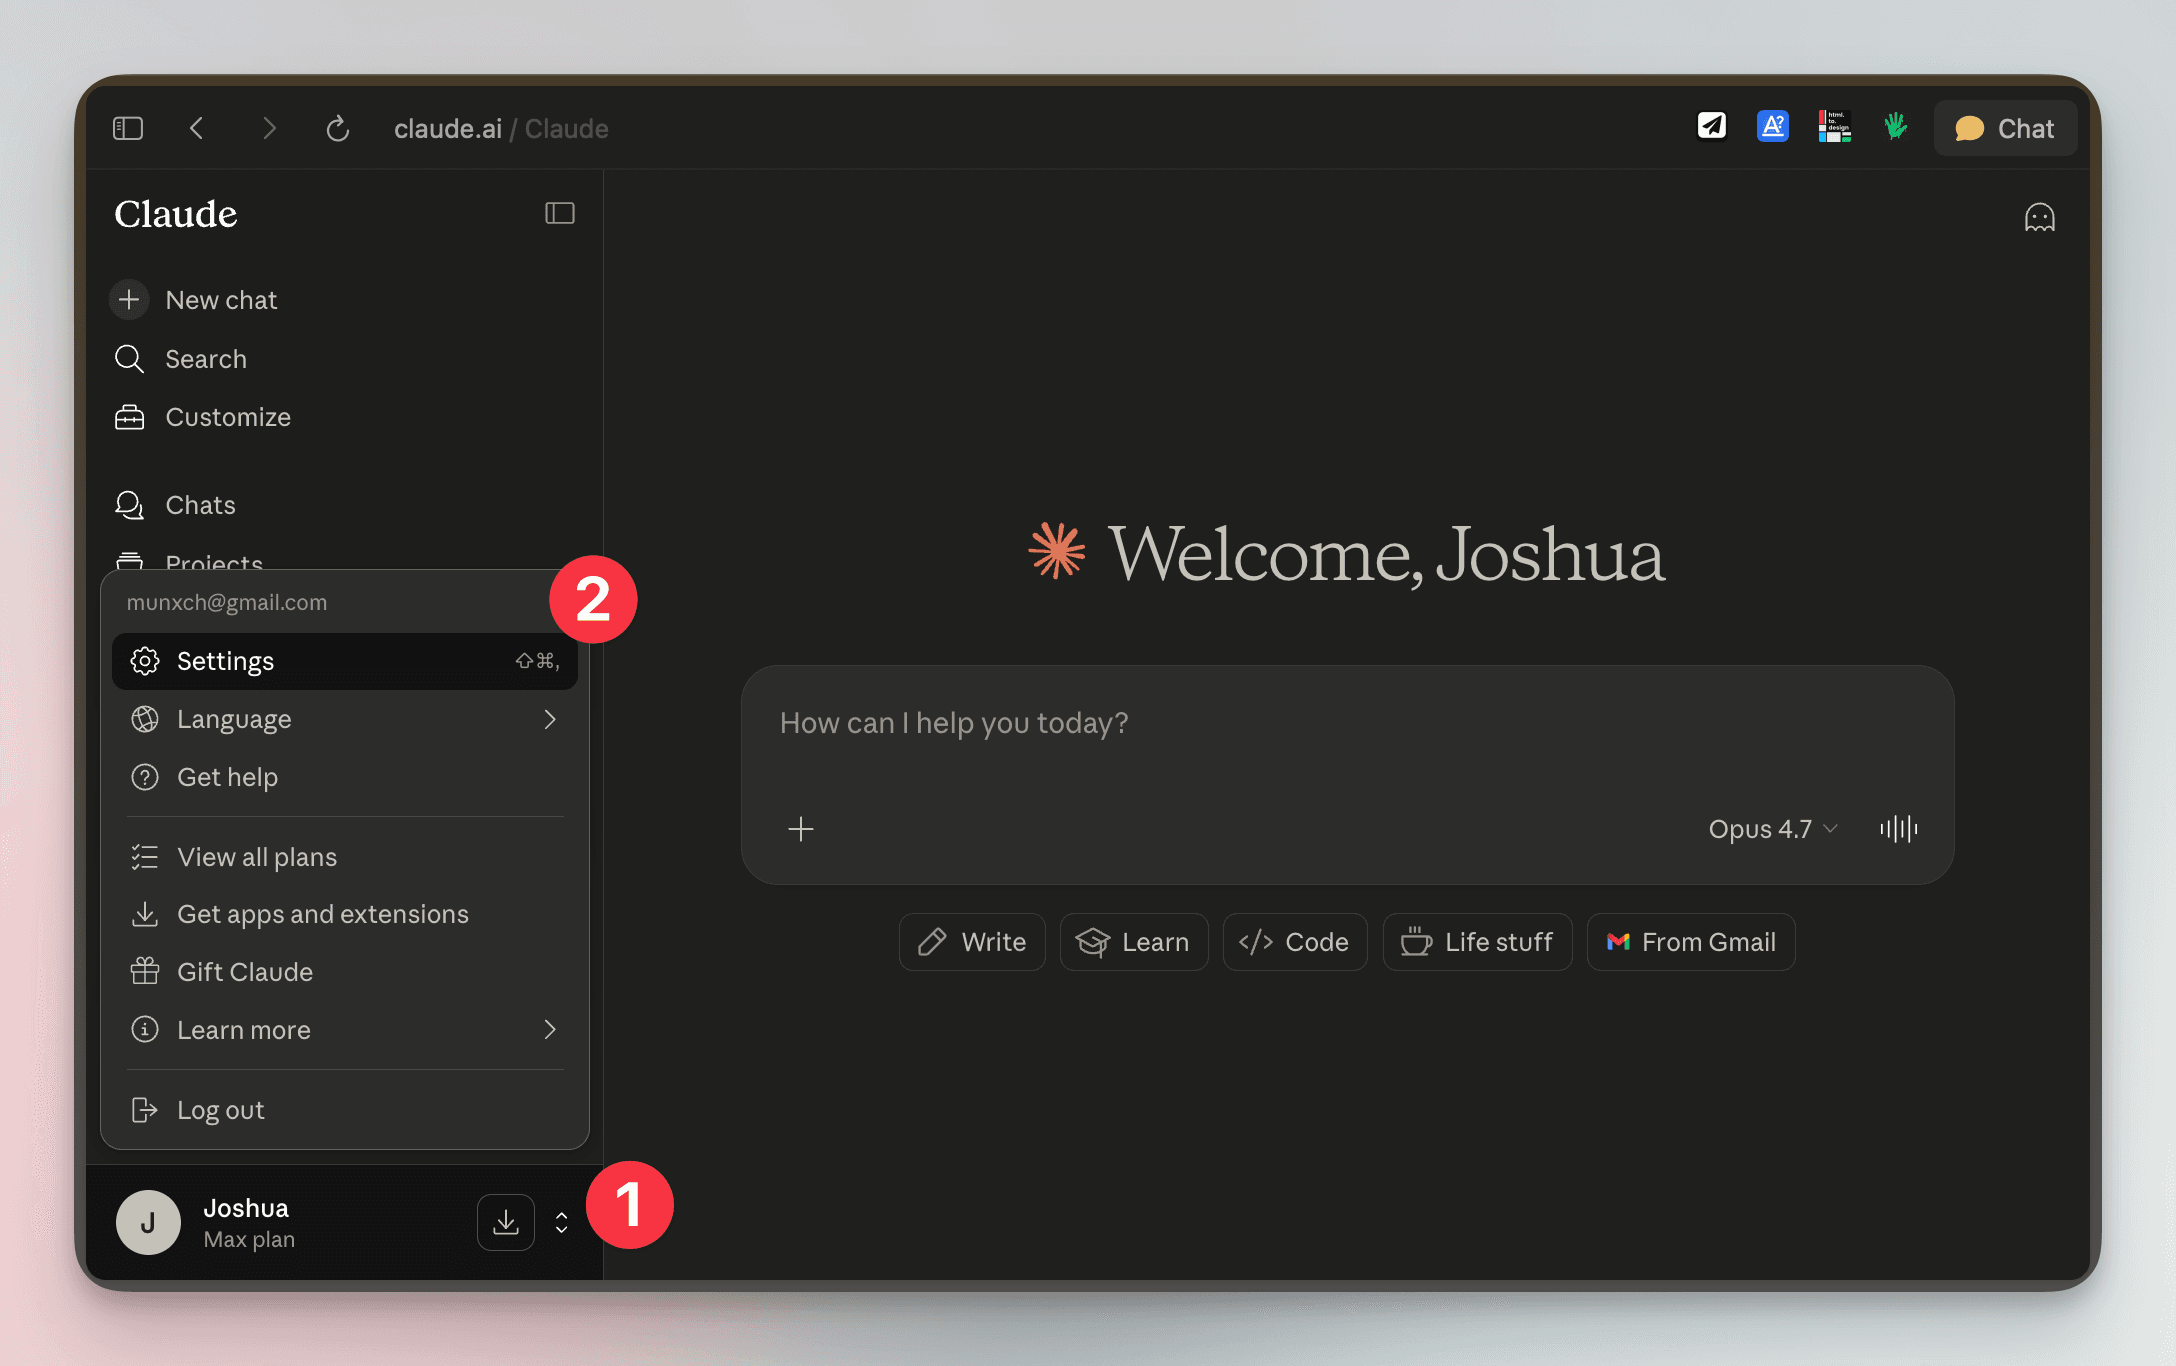
Task: Click the claude.ai address text
Action: [448, 129]
